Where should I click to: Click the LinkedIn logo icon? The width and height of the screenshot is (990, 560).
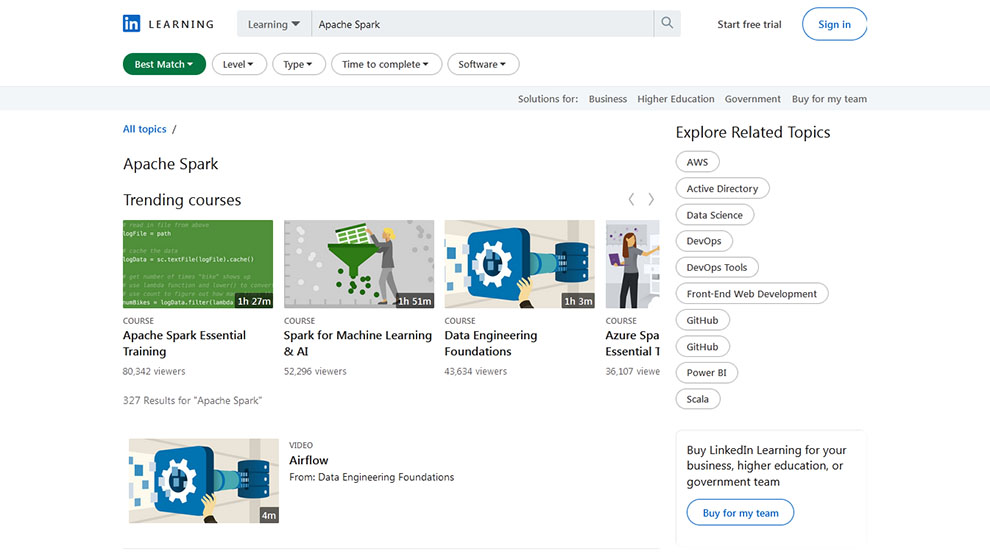[131, 24]
